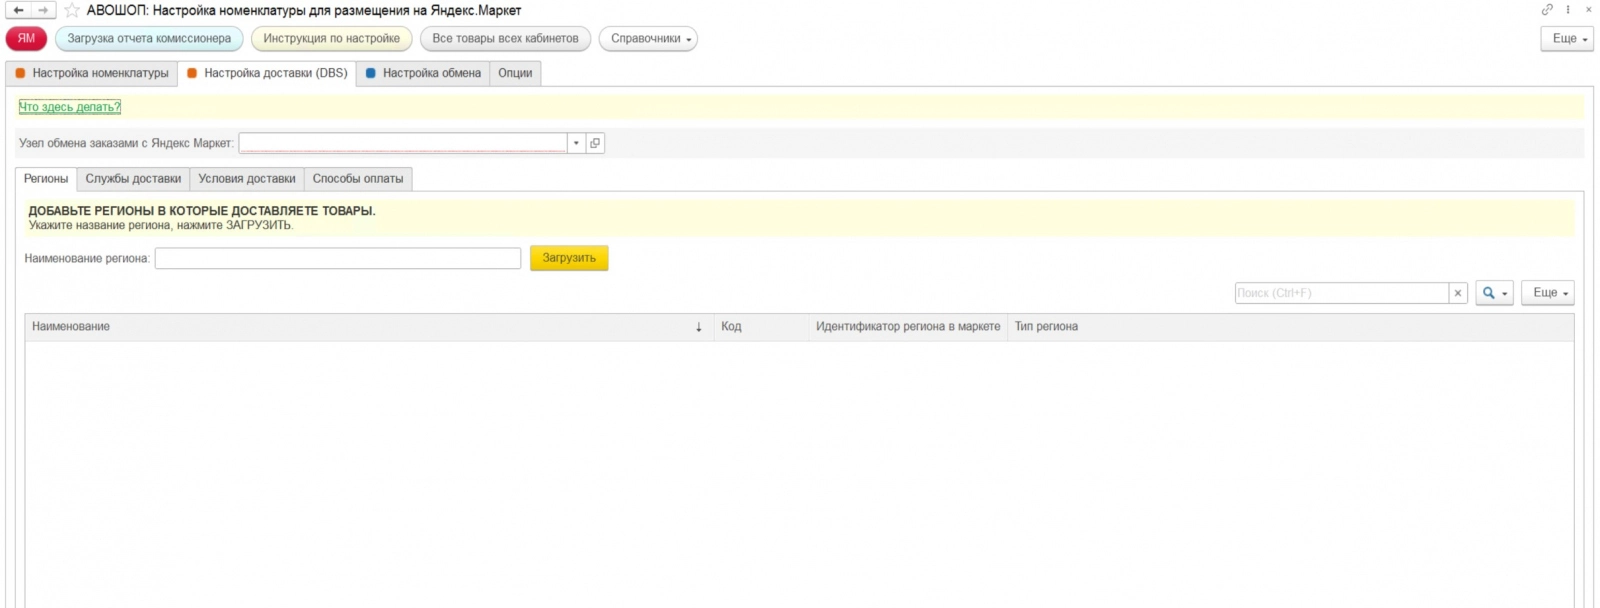Image resolution: width=1600 pixels, height=608 pixels.
Task: Clear the search field with the X
Action: (1458, 293)
